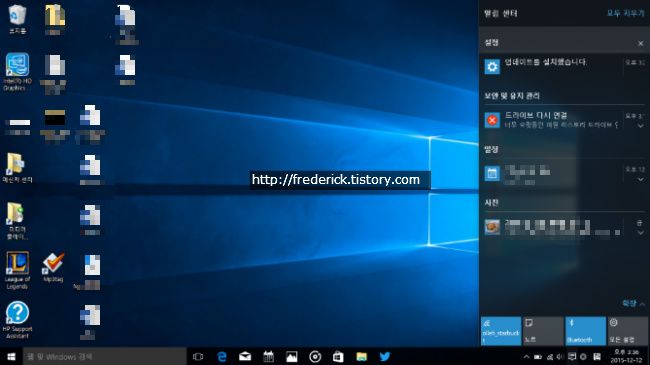This screenshot has height=365, width=650.
Task: Click the Action Center tray icon
Action: [x=572, y=357]
